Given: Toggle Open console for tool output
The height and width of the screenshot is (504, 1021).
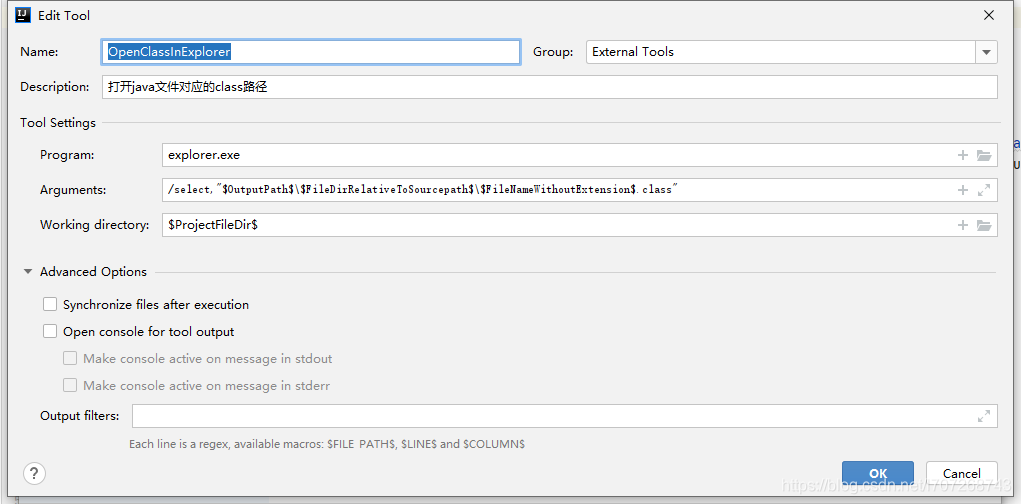Looking at the screenshot, I should 50,332.
